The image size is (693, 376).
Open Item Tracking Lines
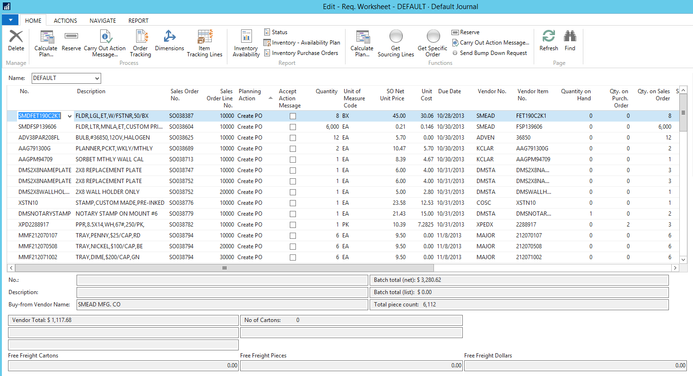(204, 43)
